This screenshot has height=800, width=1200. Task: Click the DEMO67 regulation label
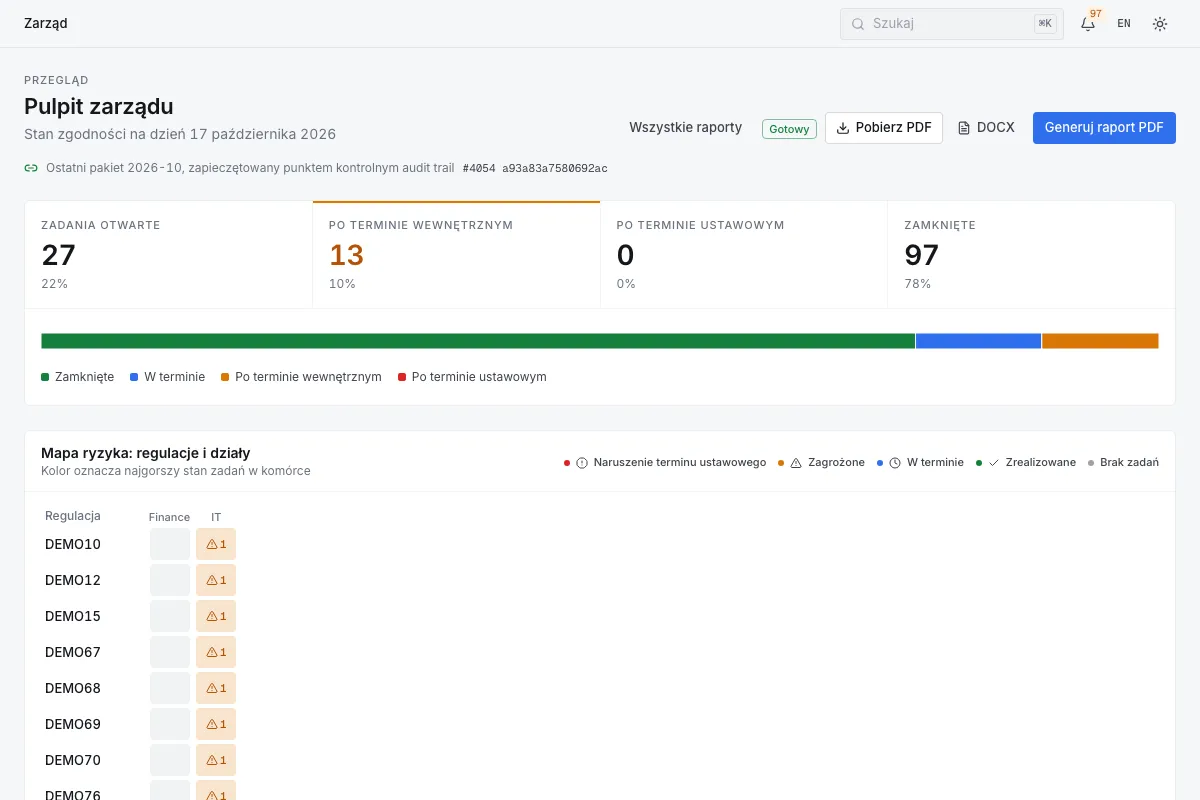click(x=73, y=652)
